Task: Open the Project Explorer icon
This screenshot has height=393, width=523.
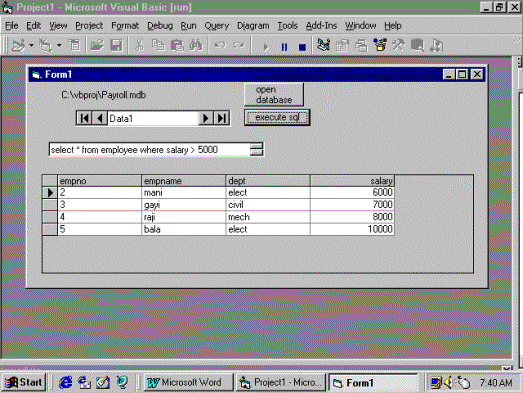Action: pos(323,45)
